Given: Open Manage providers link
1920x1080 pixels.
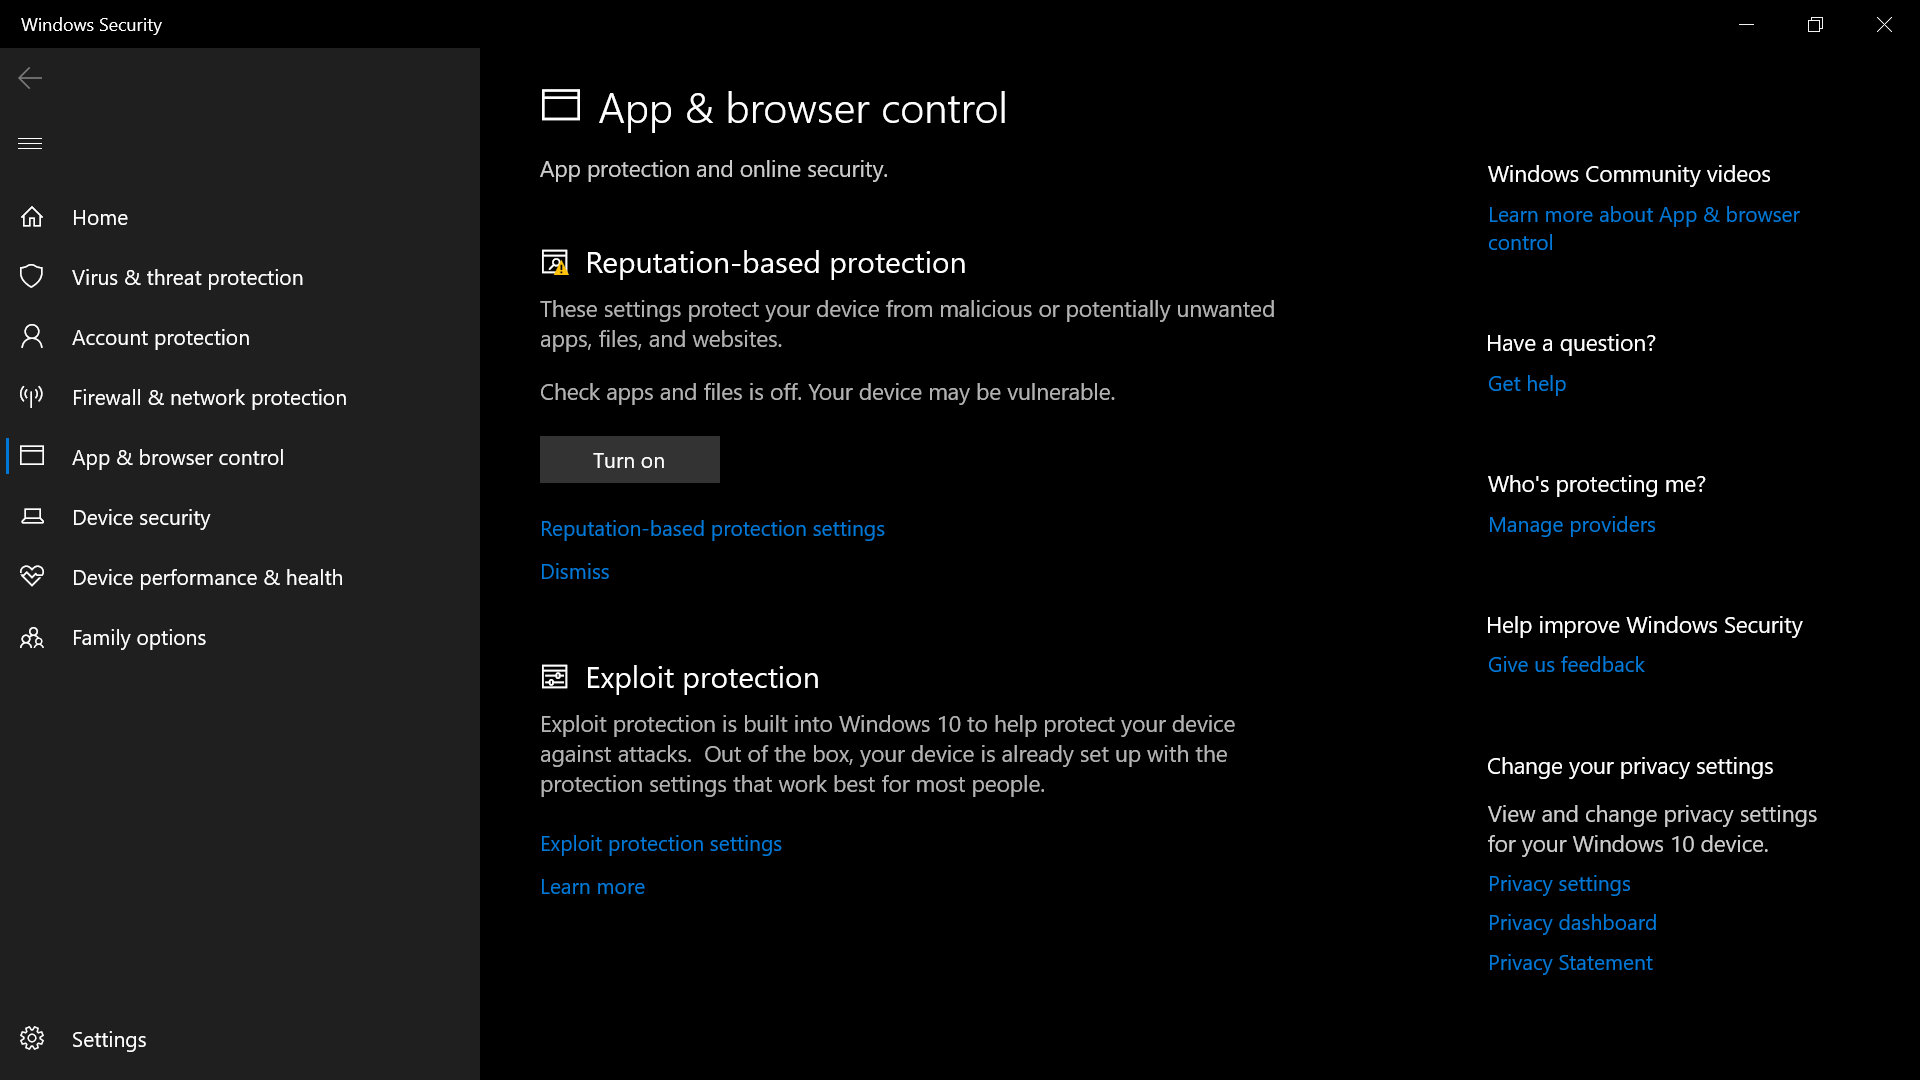Looking at the screenshot, I should 1571,524.
